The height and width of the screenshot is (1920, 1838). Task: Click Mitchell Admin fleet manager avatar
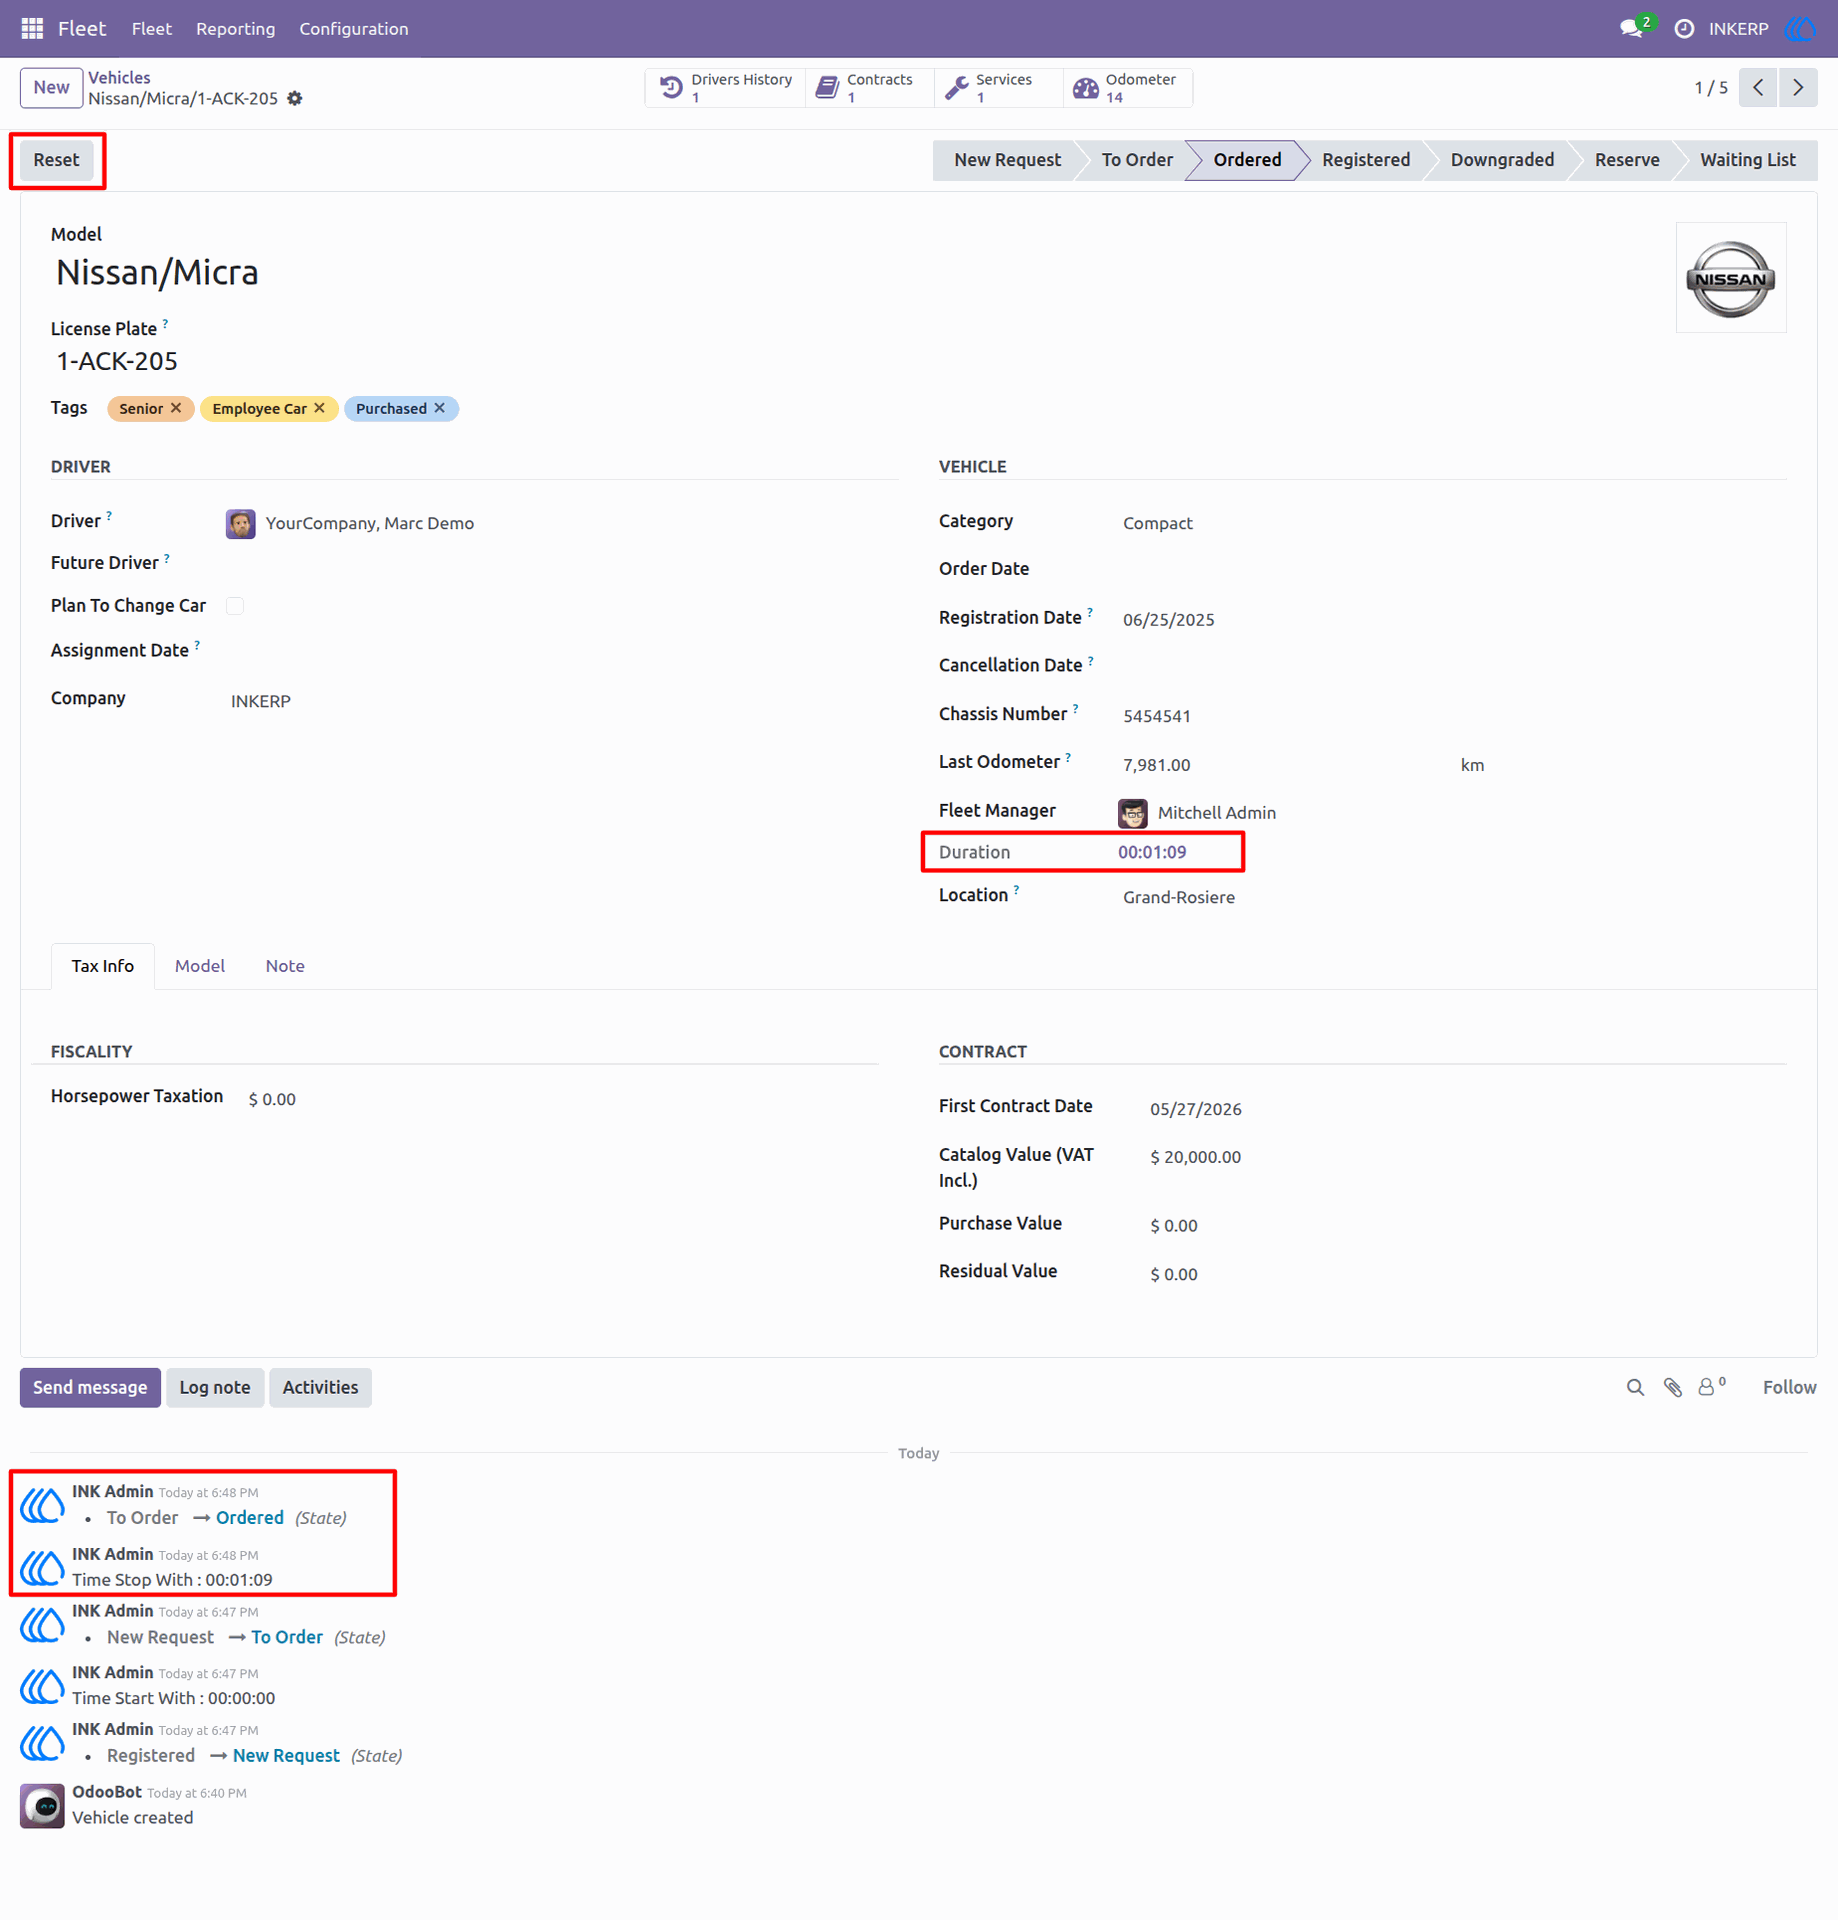[1132, 813]
